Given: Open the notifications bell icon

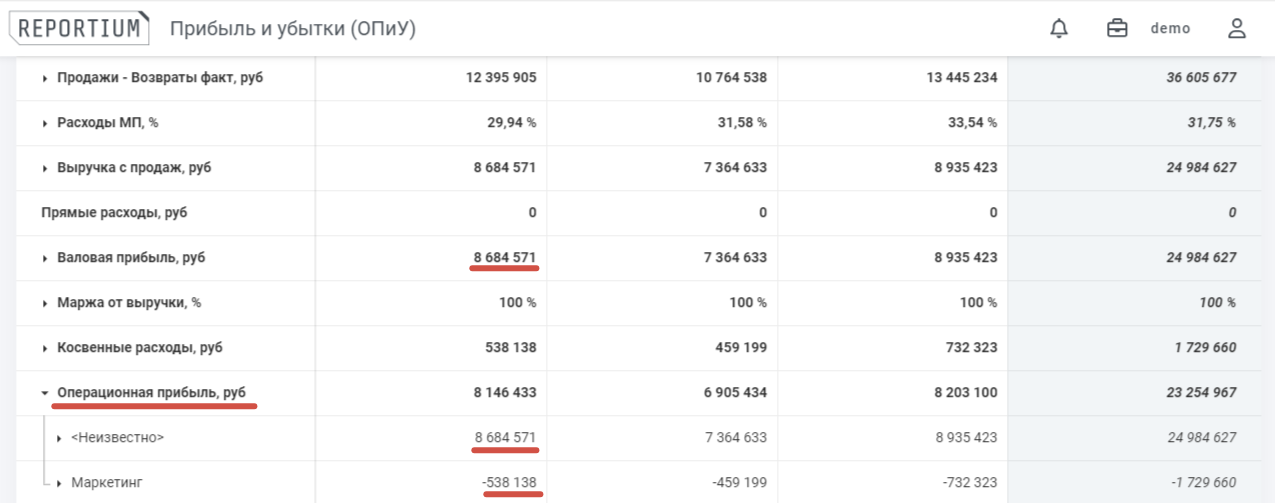Looking at the screenshot, I should [1059, 28].
